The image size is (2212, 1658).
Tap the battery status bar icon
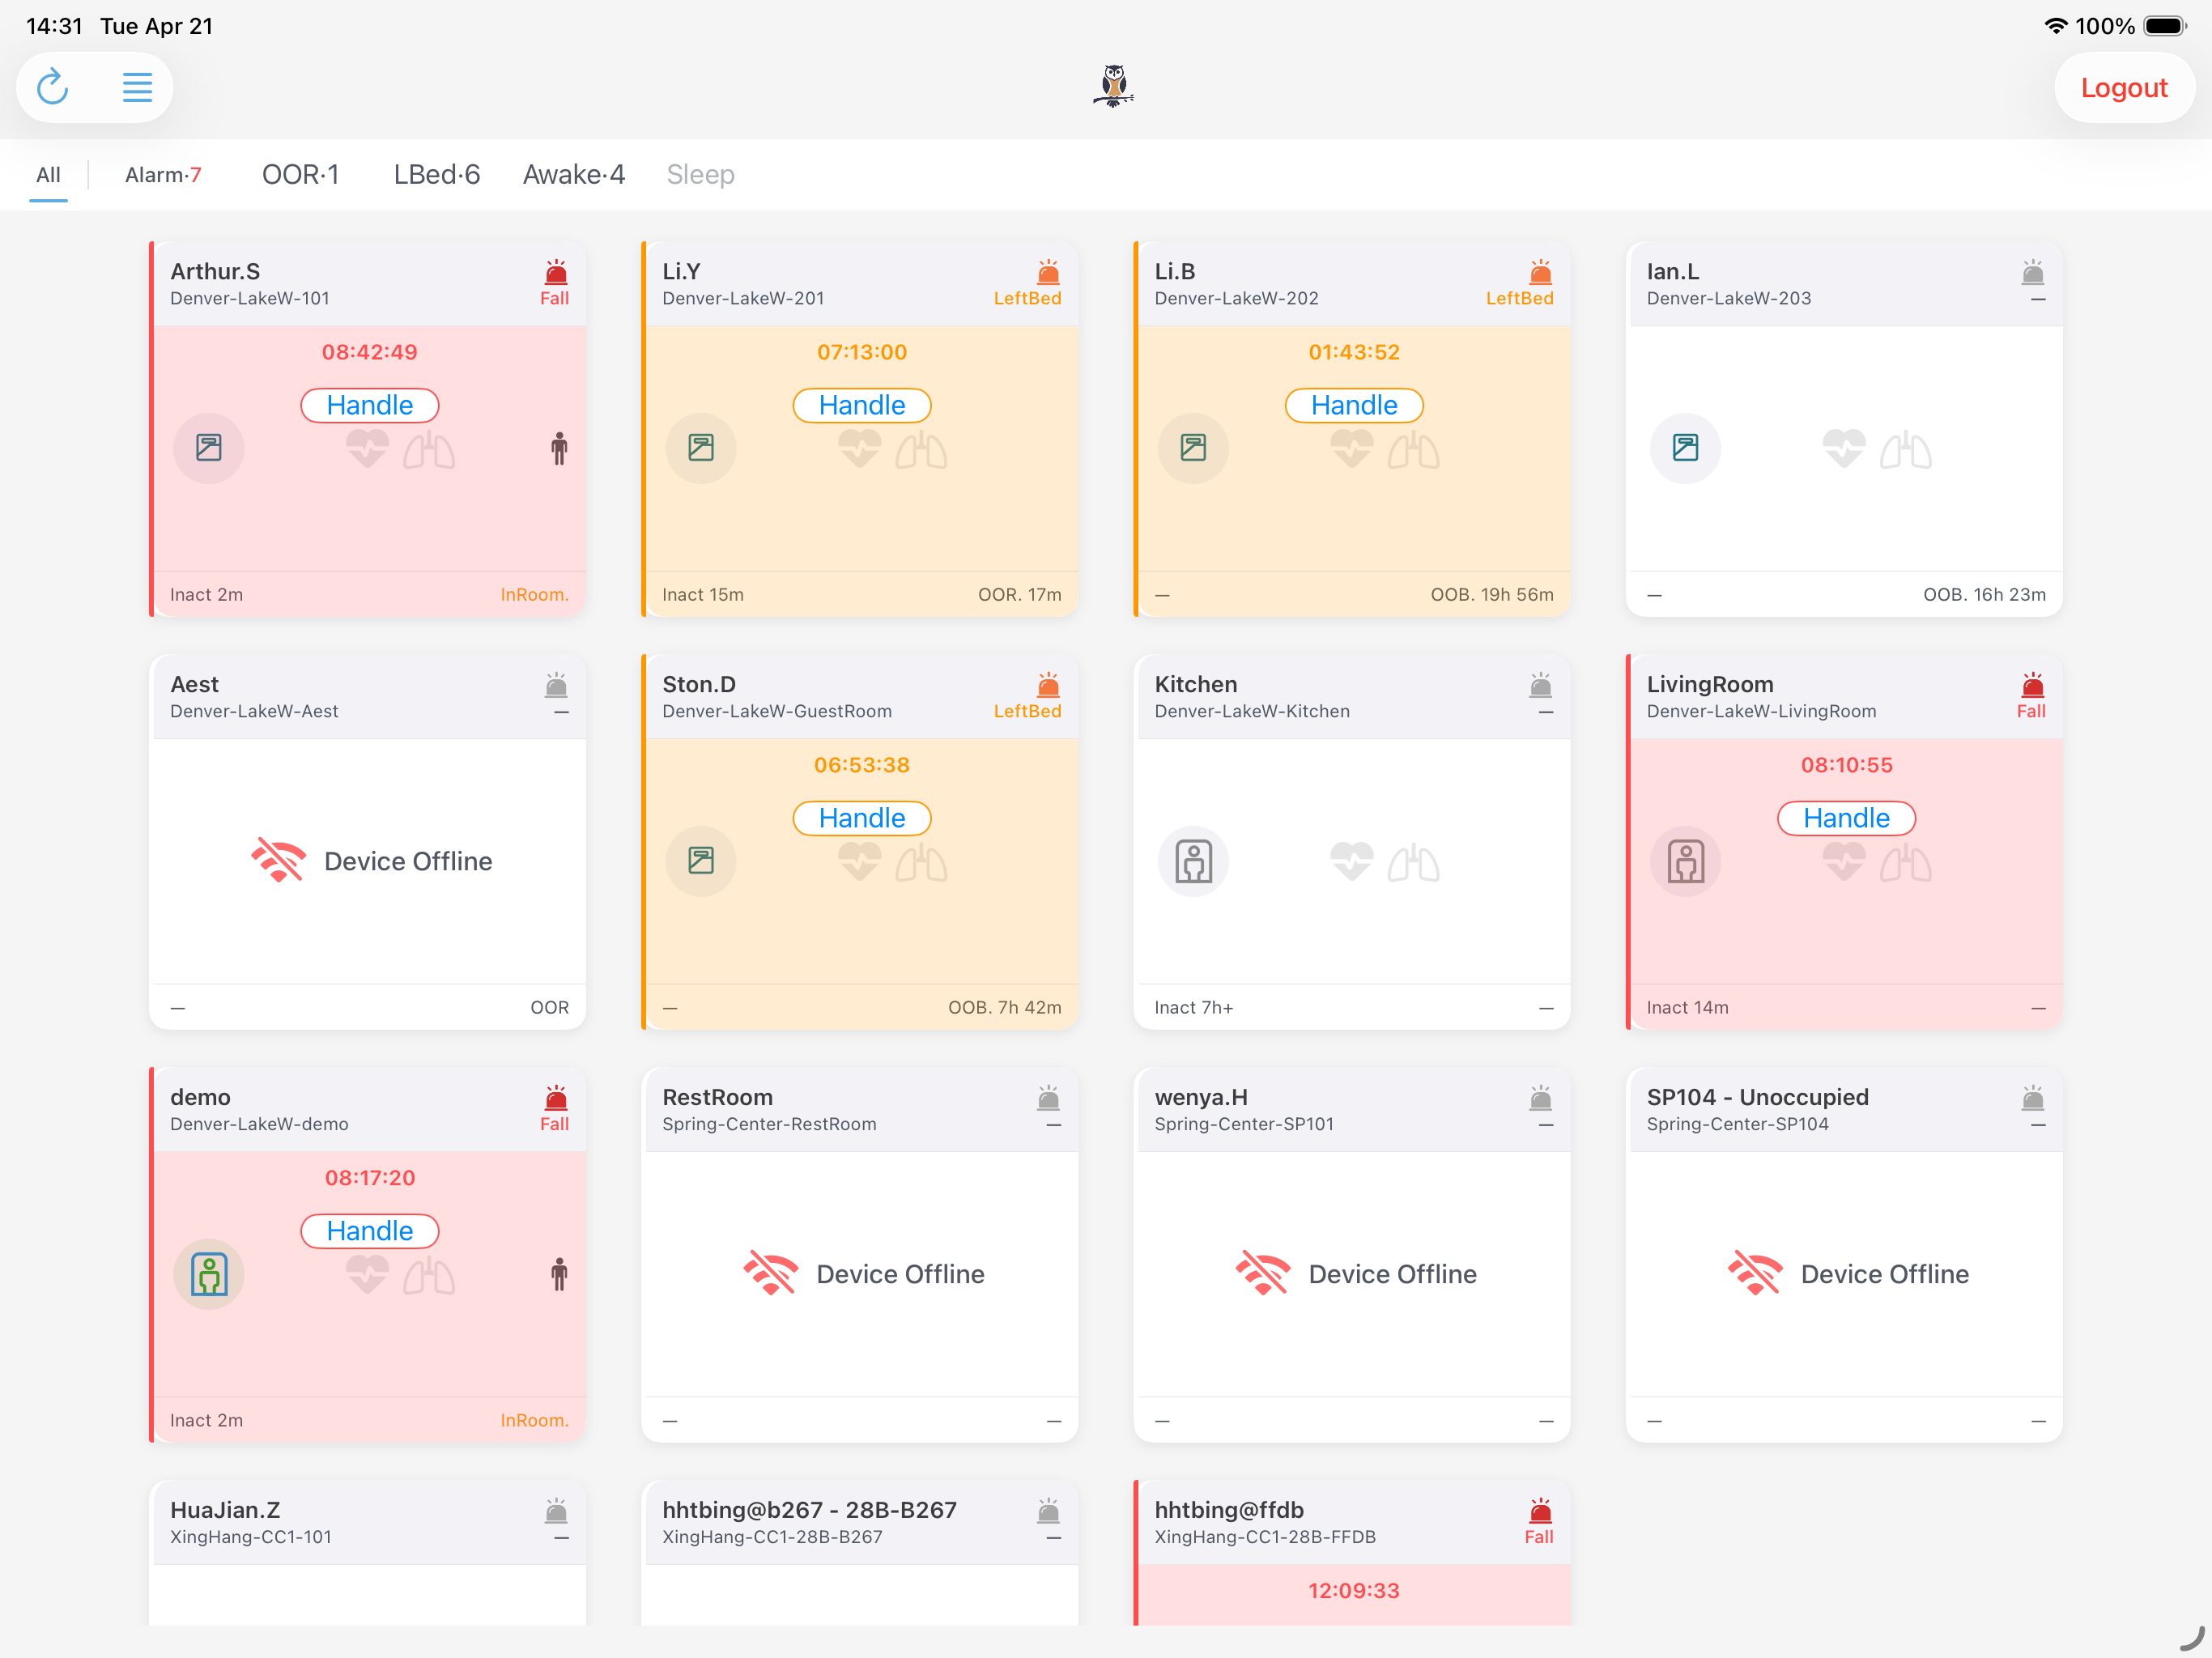point(2165,26)
